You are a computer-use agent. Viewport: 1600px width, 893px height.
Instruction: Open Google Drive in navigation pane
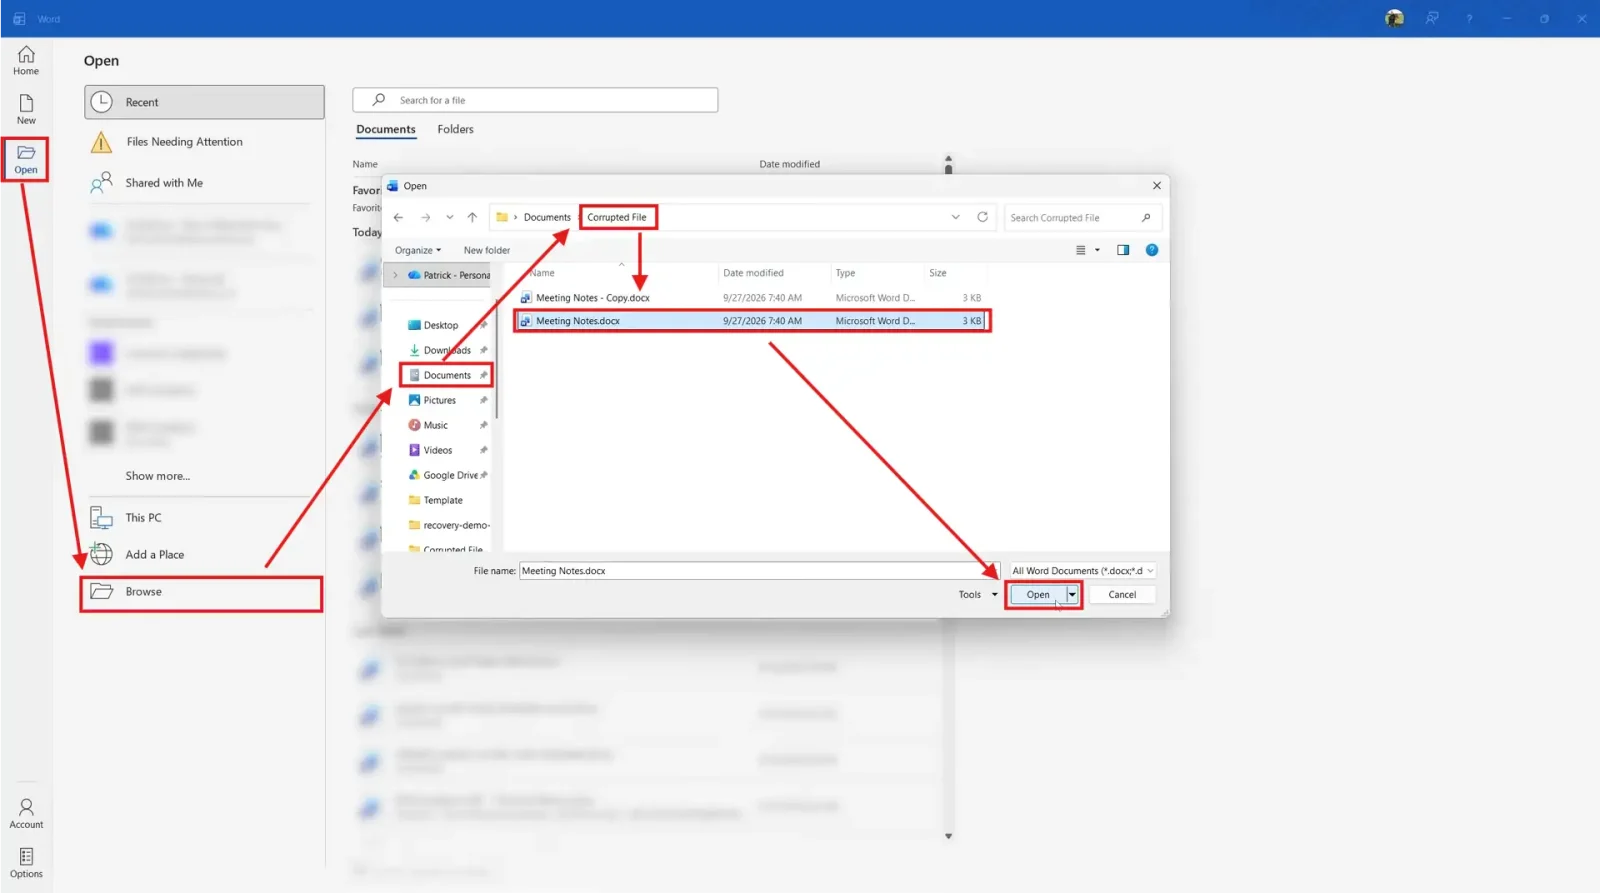coord(449,475)
